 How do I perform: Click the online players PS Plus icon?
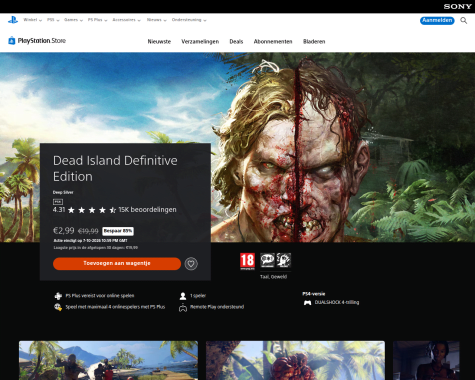click(58, 307)
